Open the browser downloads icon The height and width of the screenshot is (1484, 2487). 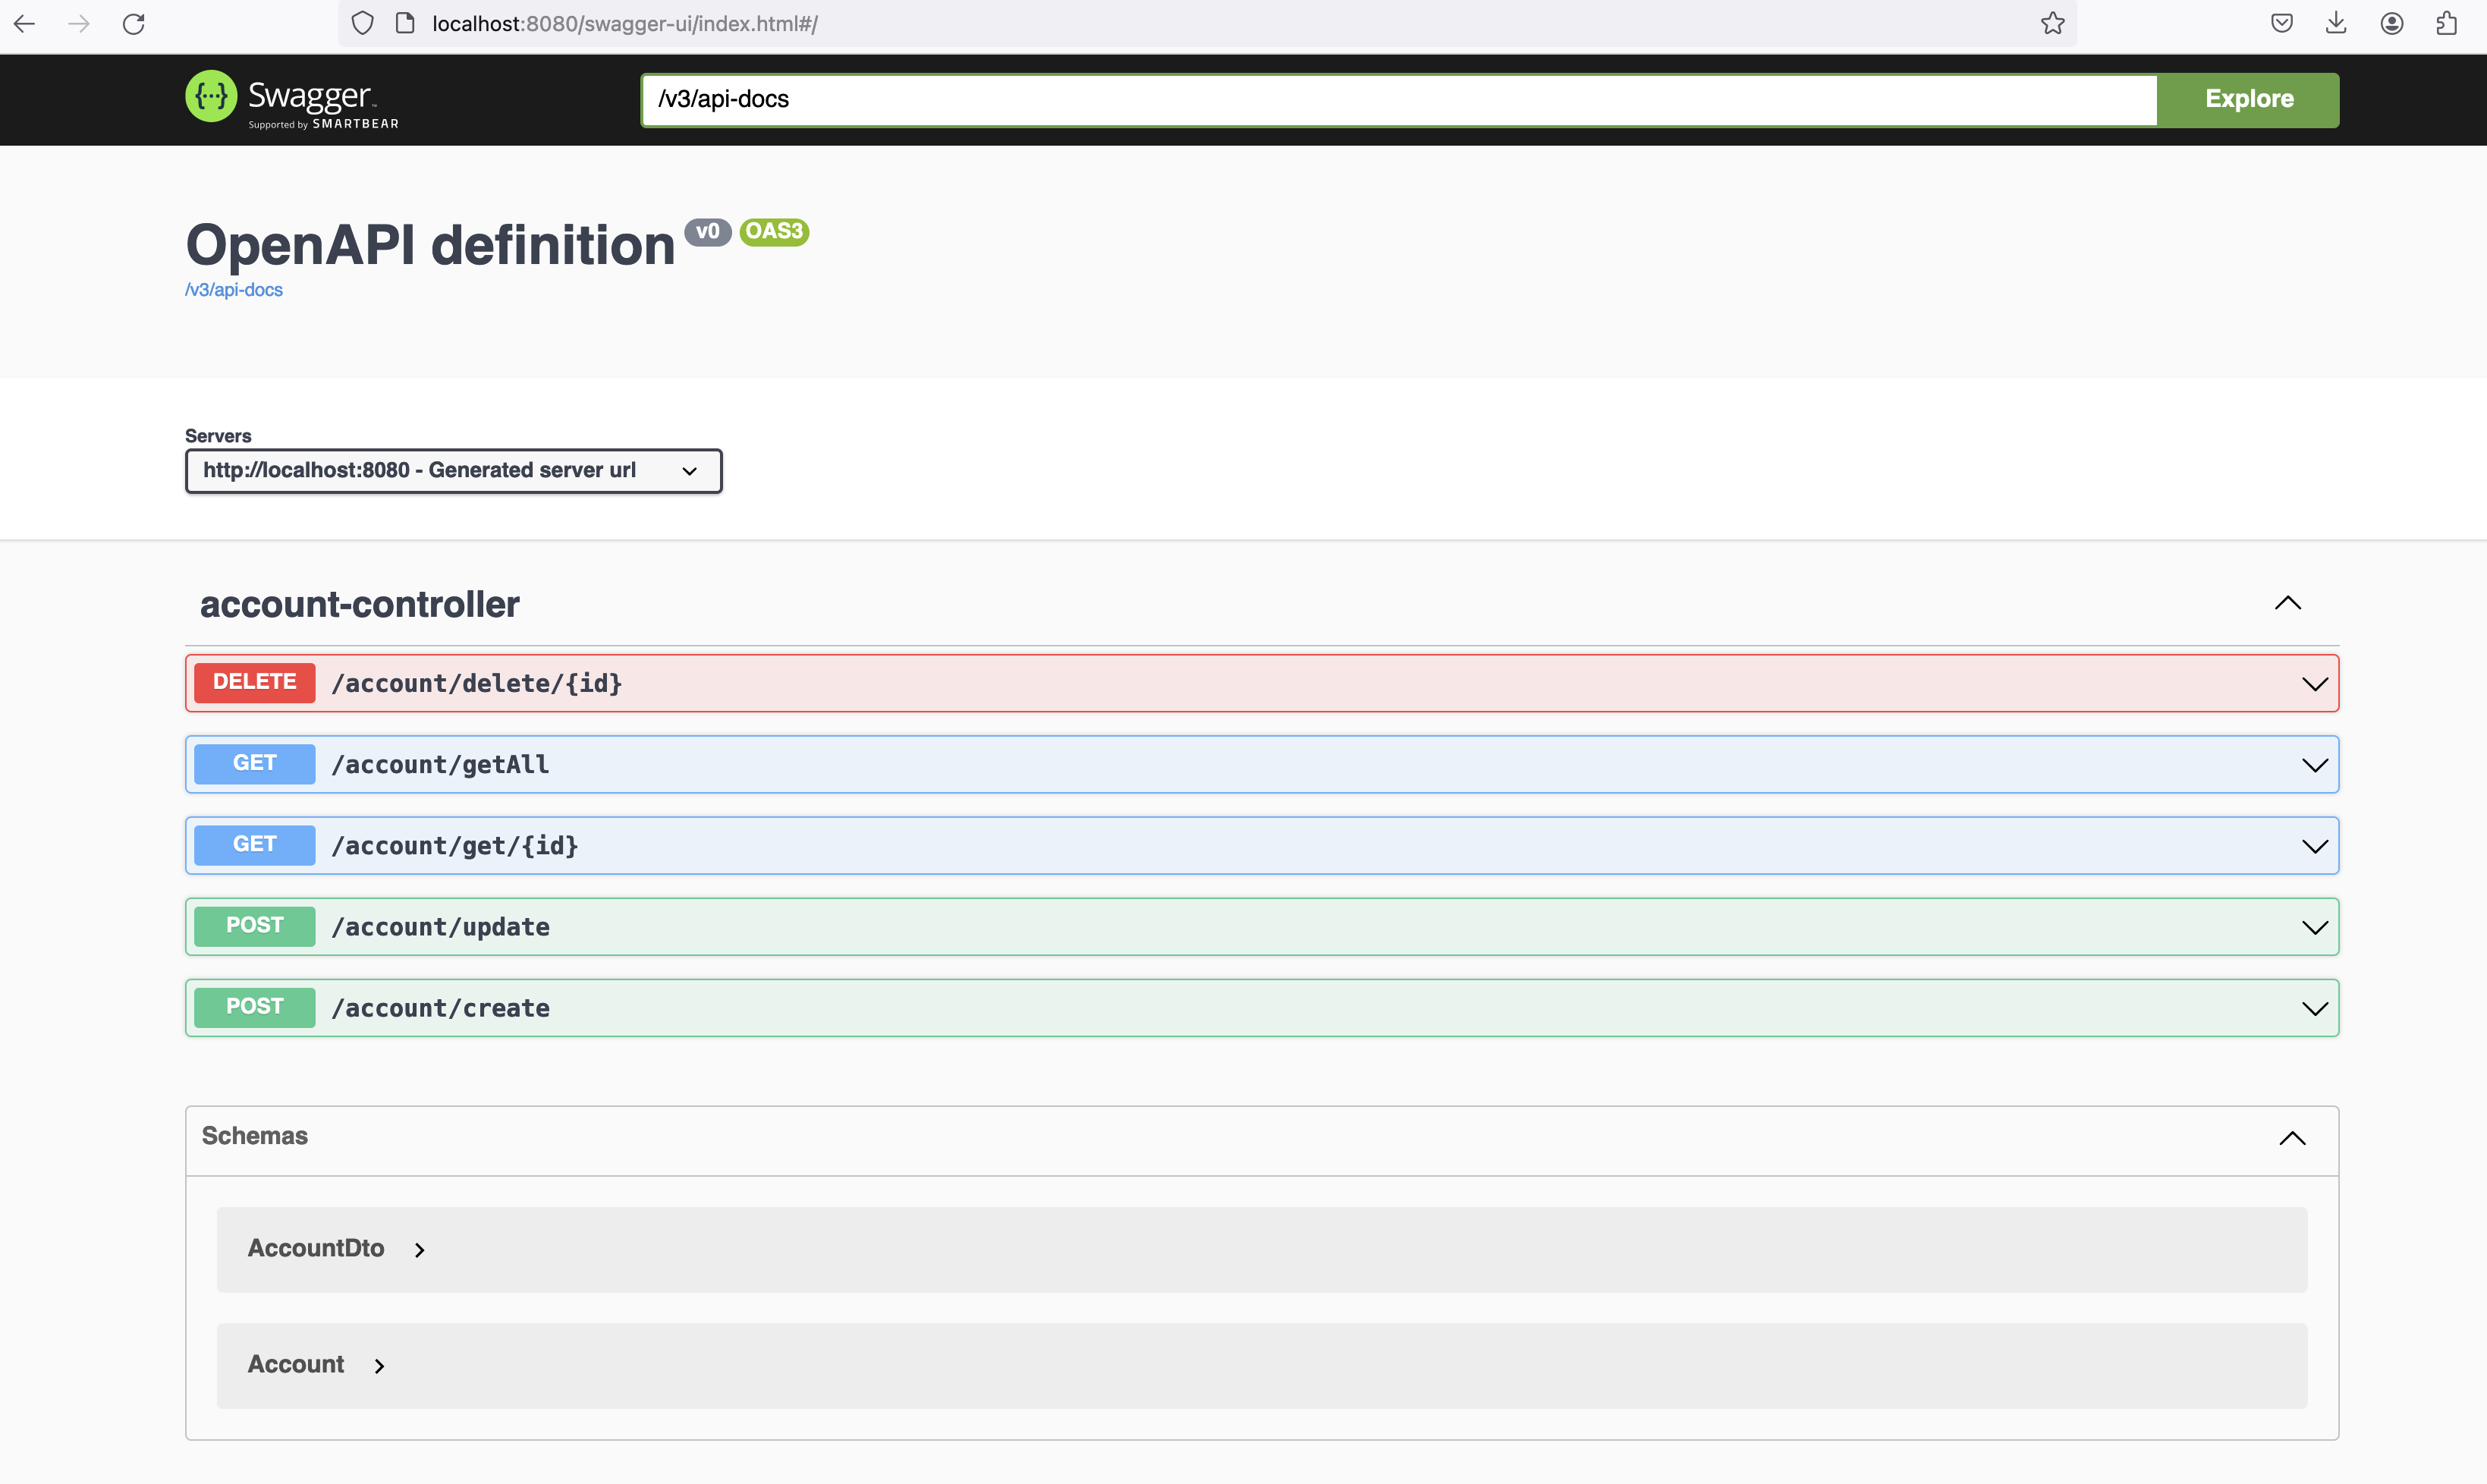pyautogui.click(x=2336, y=24)
